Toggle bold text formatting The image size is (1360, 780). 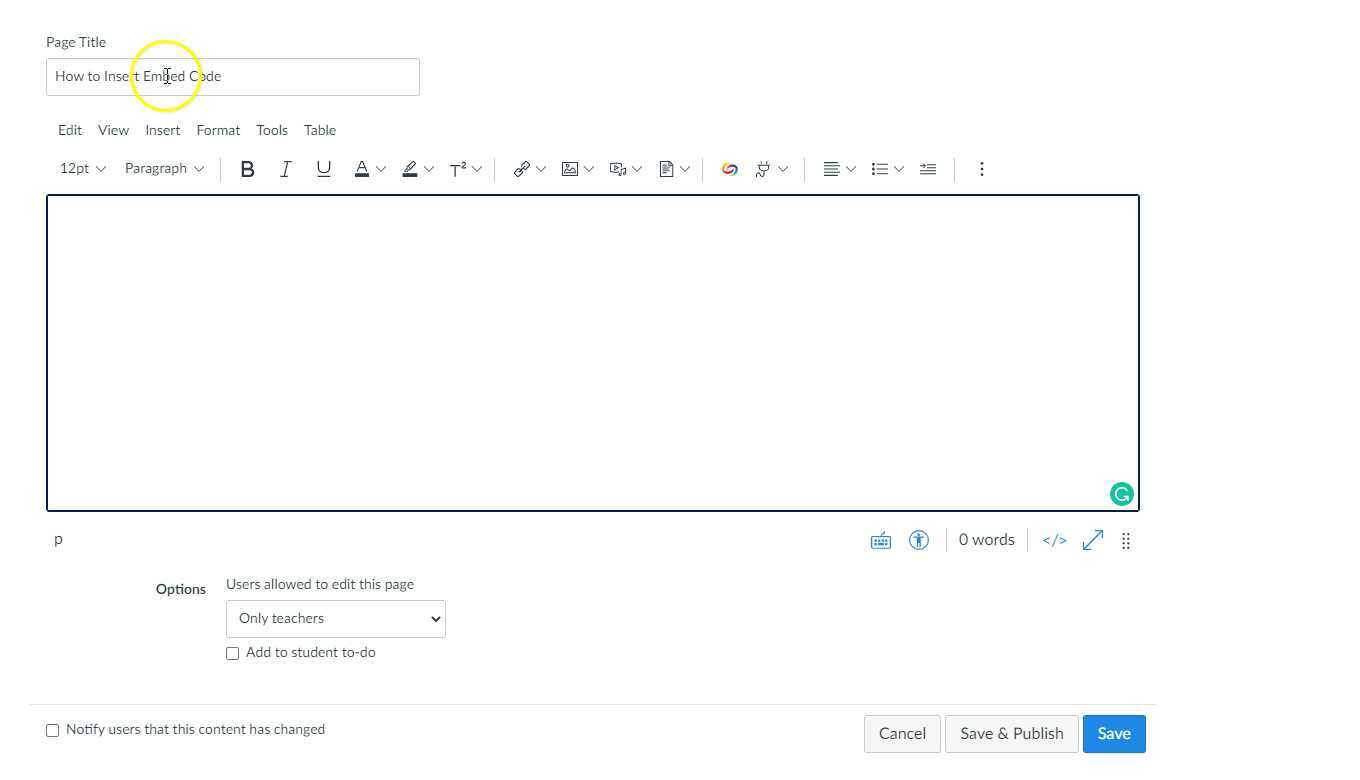(x=247, y=168)
